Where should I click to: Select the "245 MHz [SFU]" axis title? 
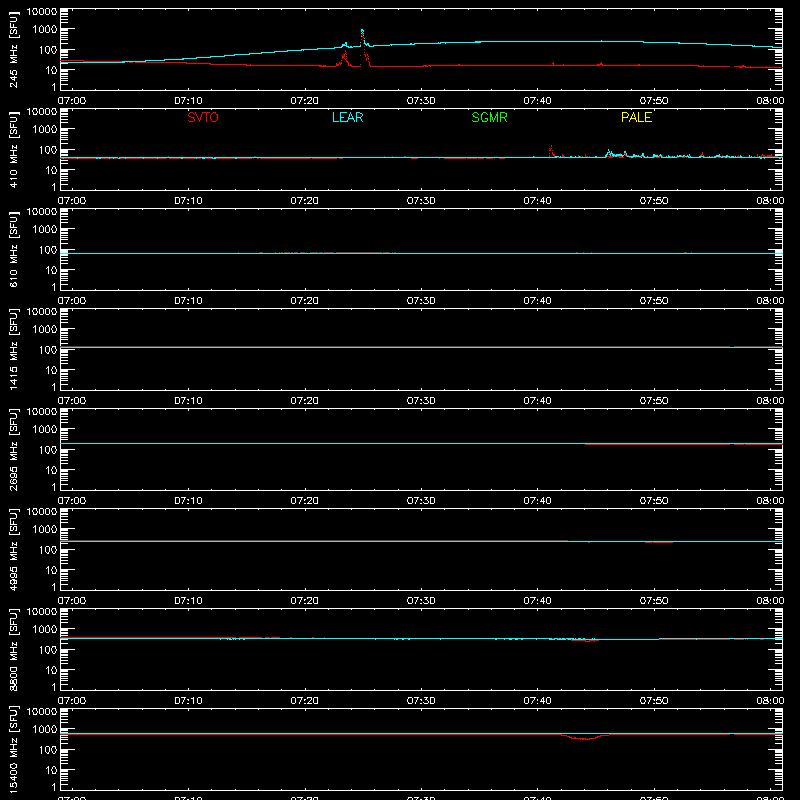pyautogui.click(x=13, y=49)
